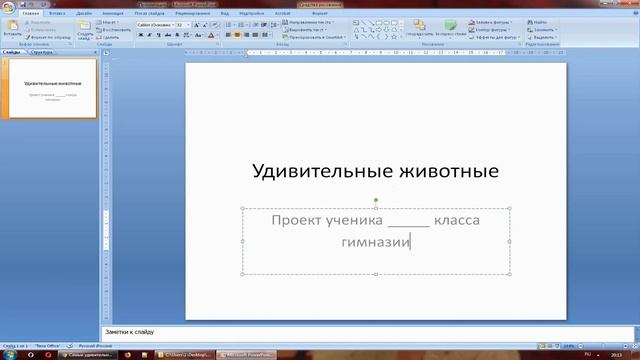Switch to the Insert (Вставка) ribbon tab

point(57,13)
